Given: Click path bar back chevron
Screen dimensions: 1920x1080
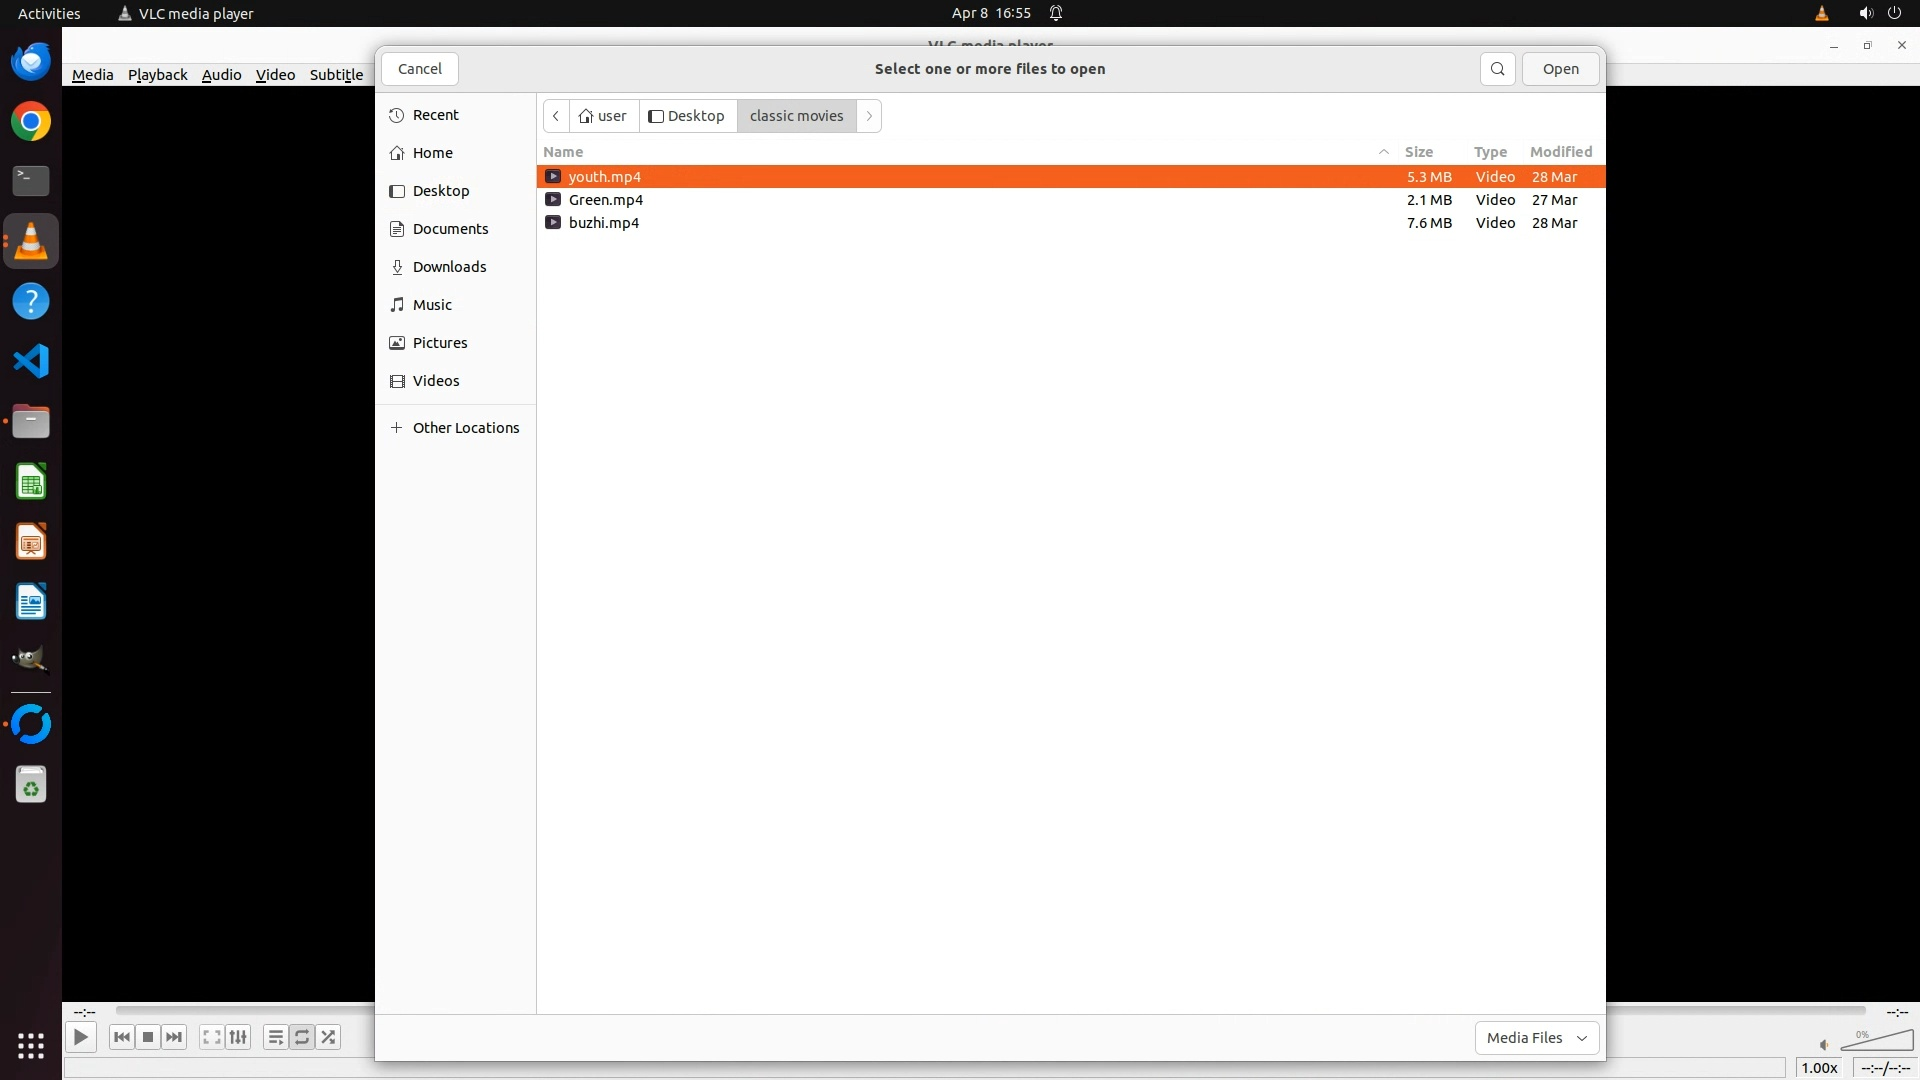Looking at the screenshot, I should click(556, 116).
